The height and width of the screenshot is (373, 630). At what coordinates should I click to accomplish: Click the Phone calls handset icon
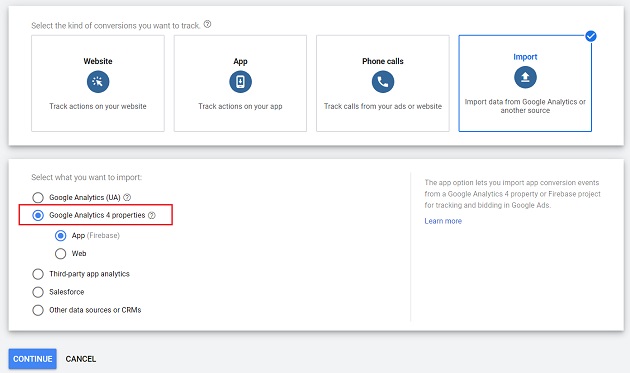(383, 82)
